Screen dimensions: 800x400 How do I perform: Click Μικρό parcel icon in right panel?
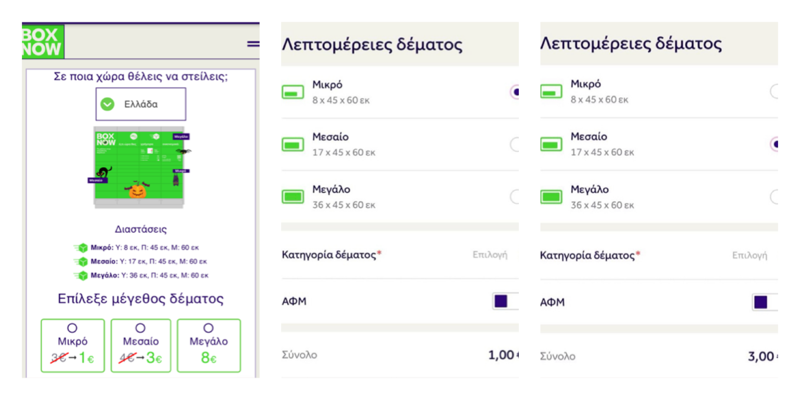tap(552, 92)
